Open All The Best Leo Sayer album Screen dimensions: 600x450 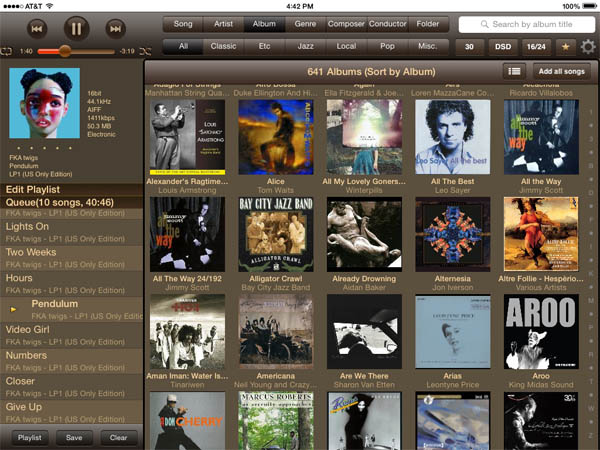(x=453, y=137)
